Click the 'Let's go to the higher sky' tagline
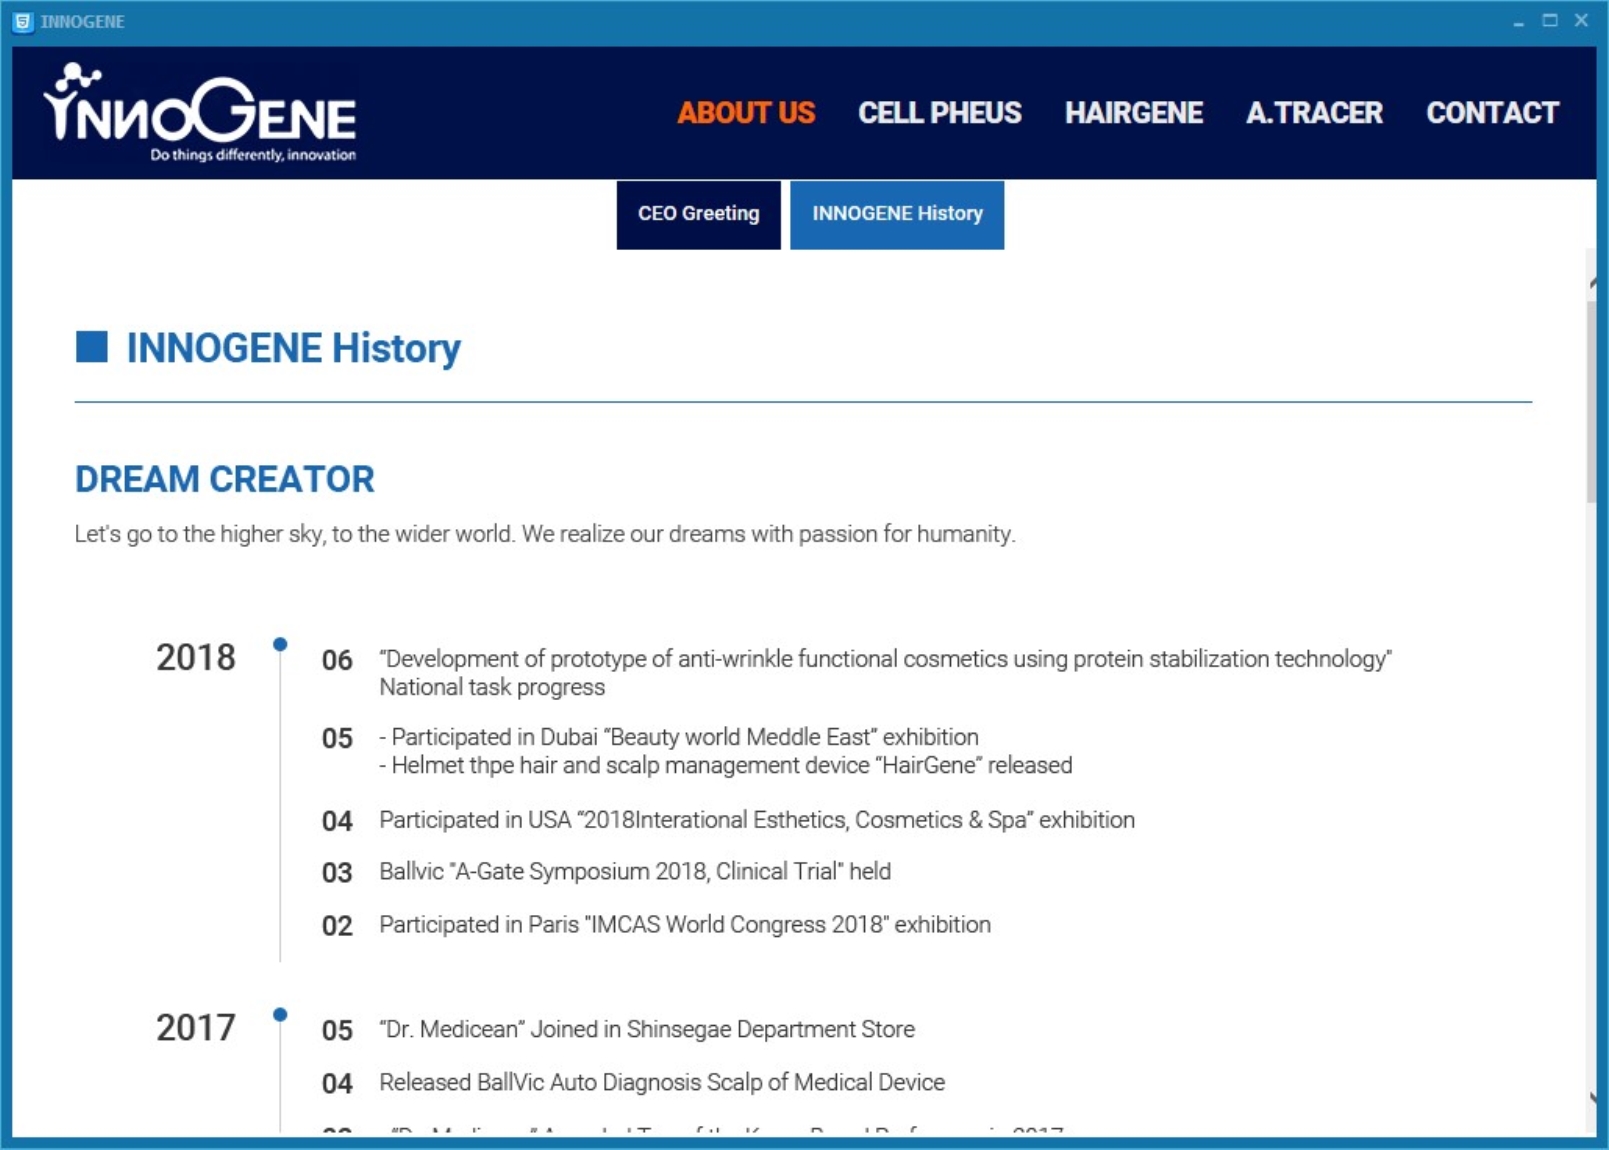The height and width of the screenshot is (1150, 1609). (545, 534)
